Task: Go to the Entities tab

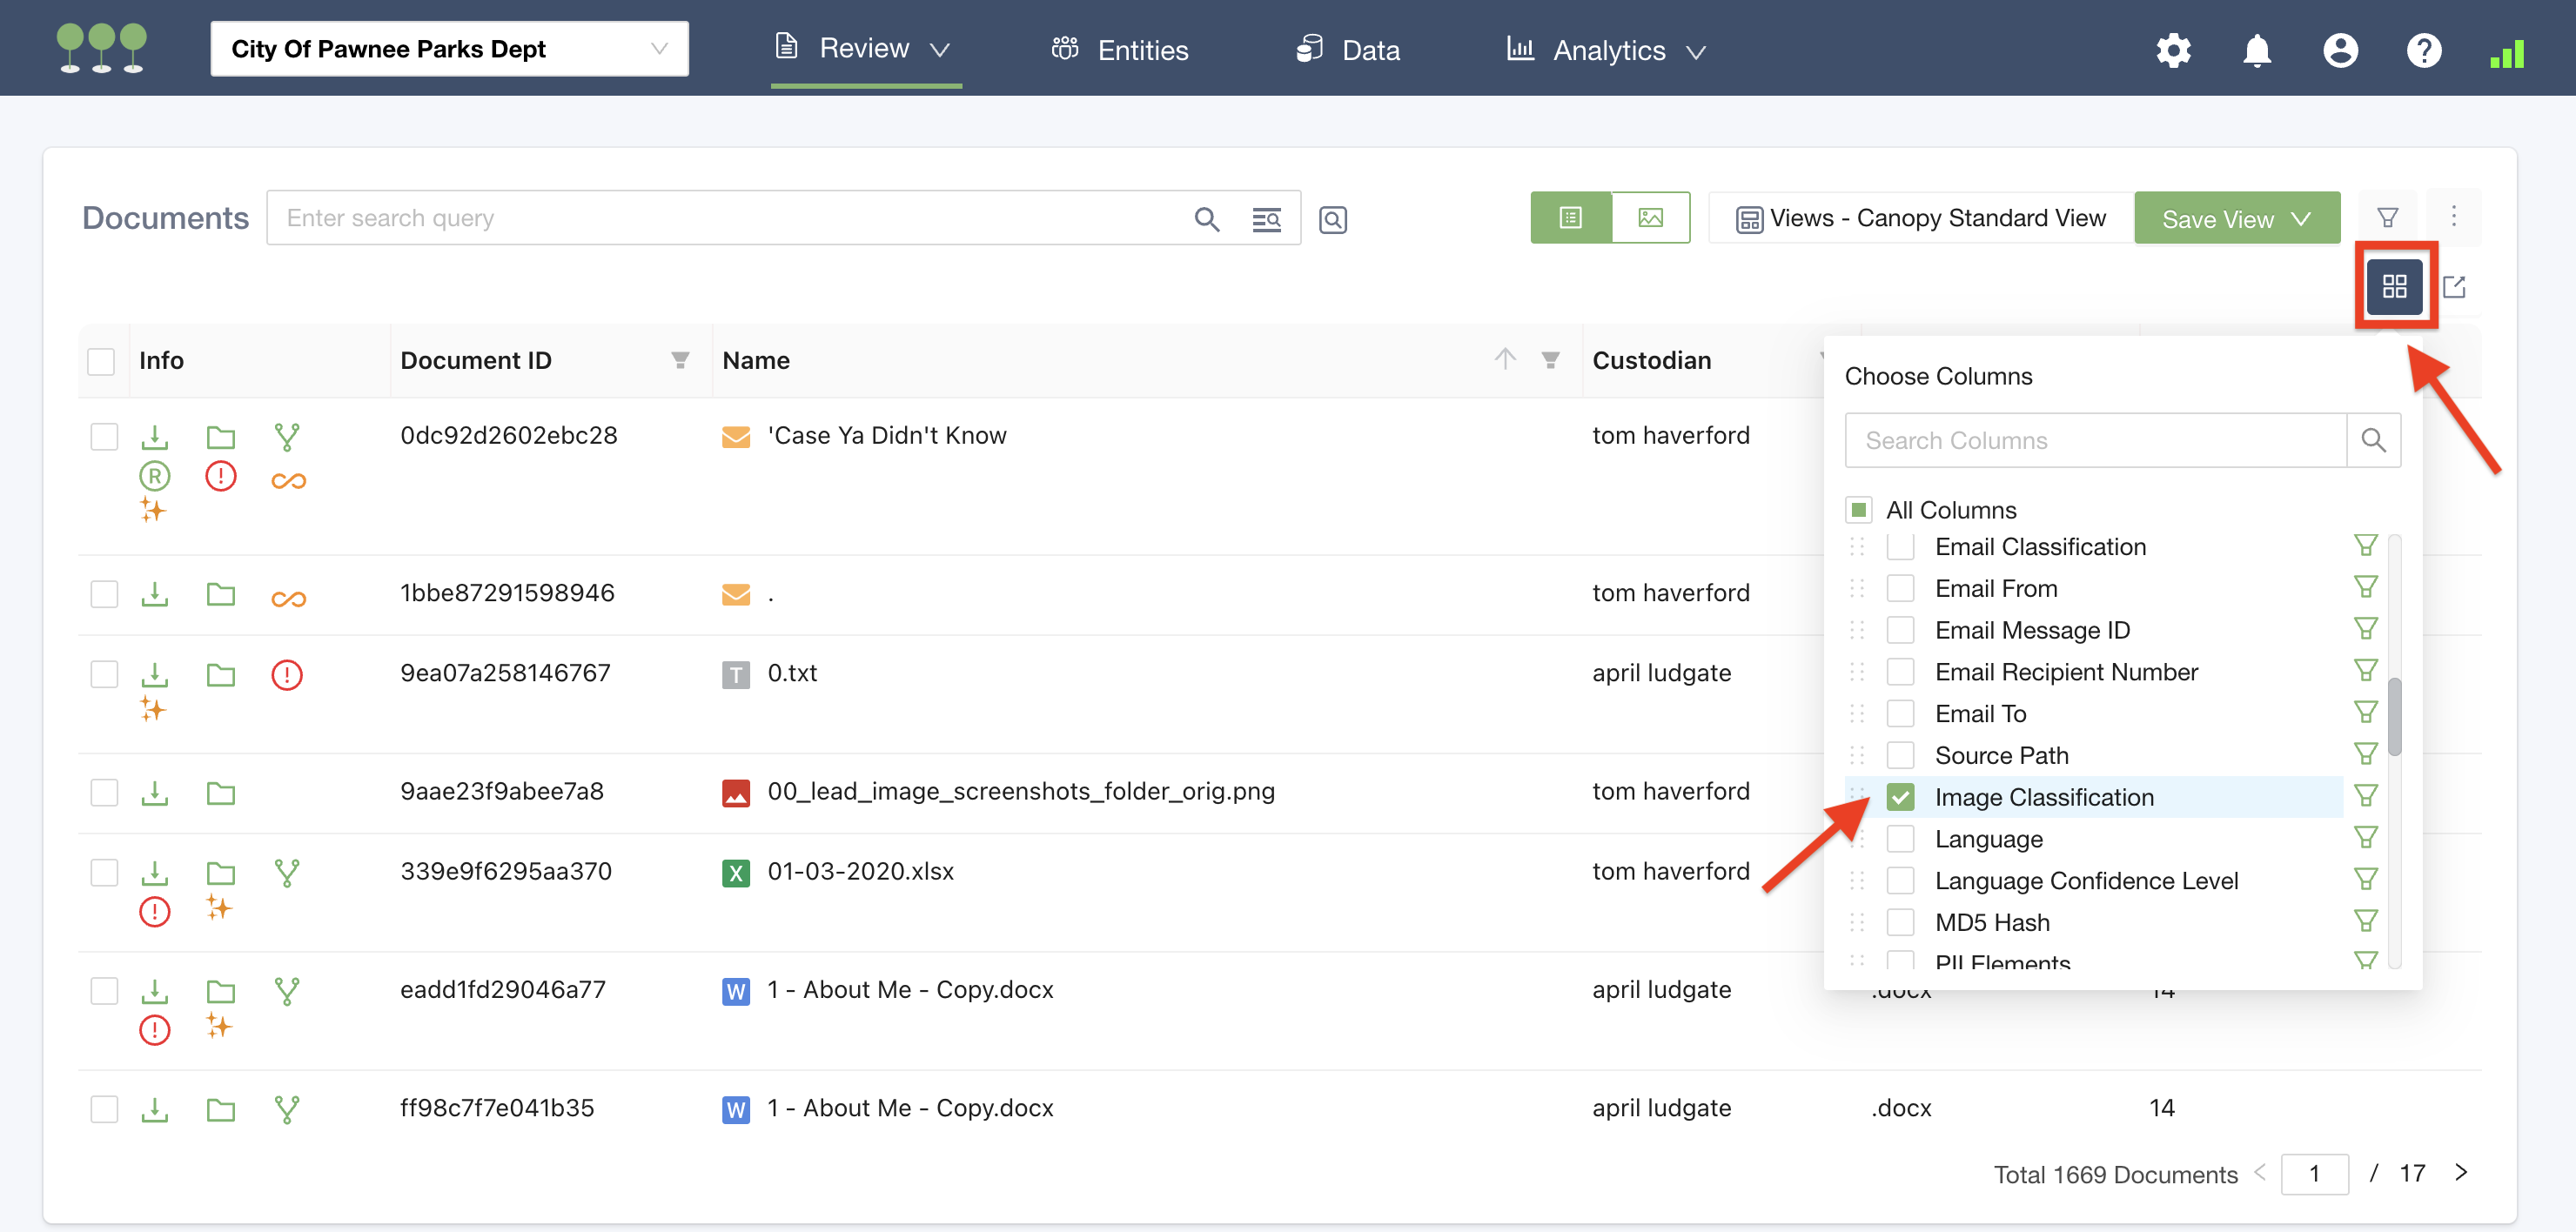Action: tap(1120, 50)
